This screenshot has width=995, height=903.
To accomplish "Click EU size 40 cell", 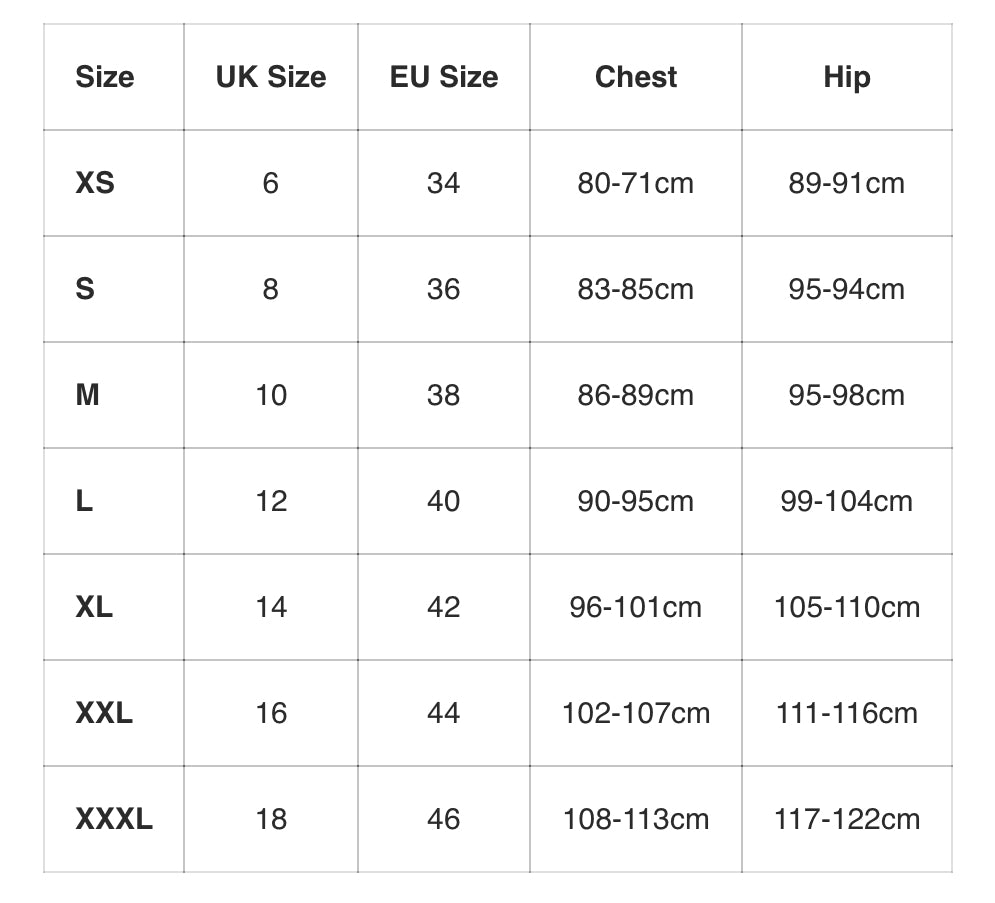I will (444, 501).
